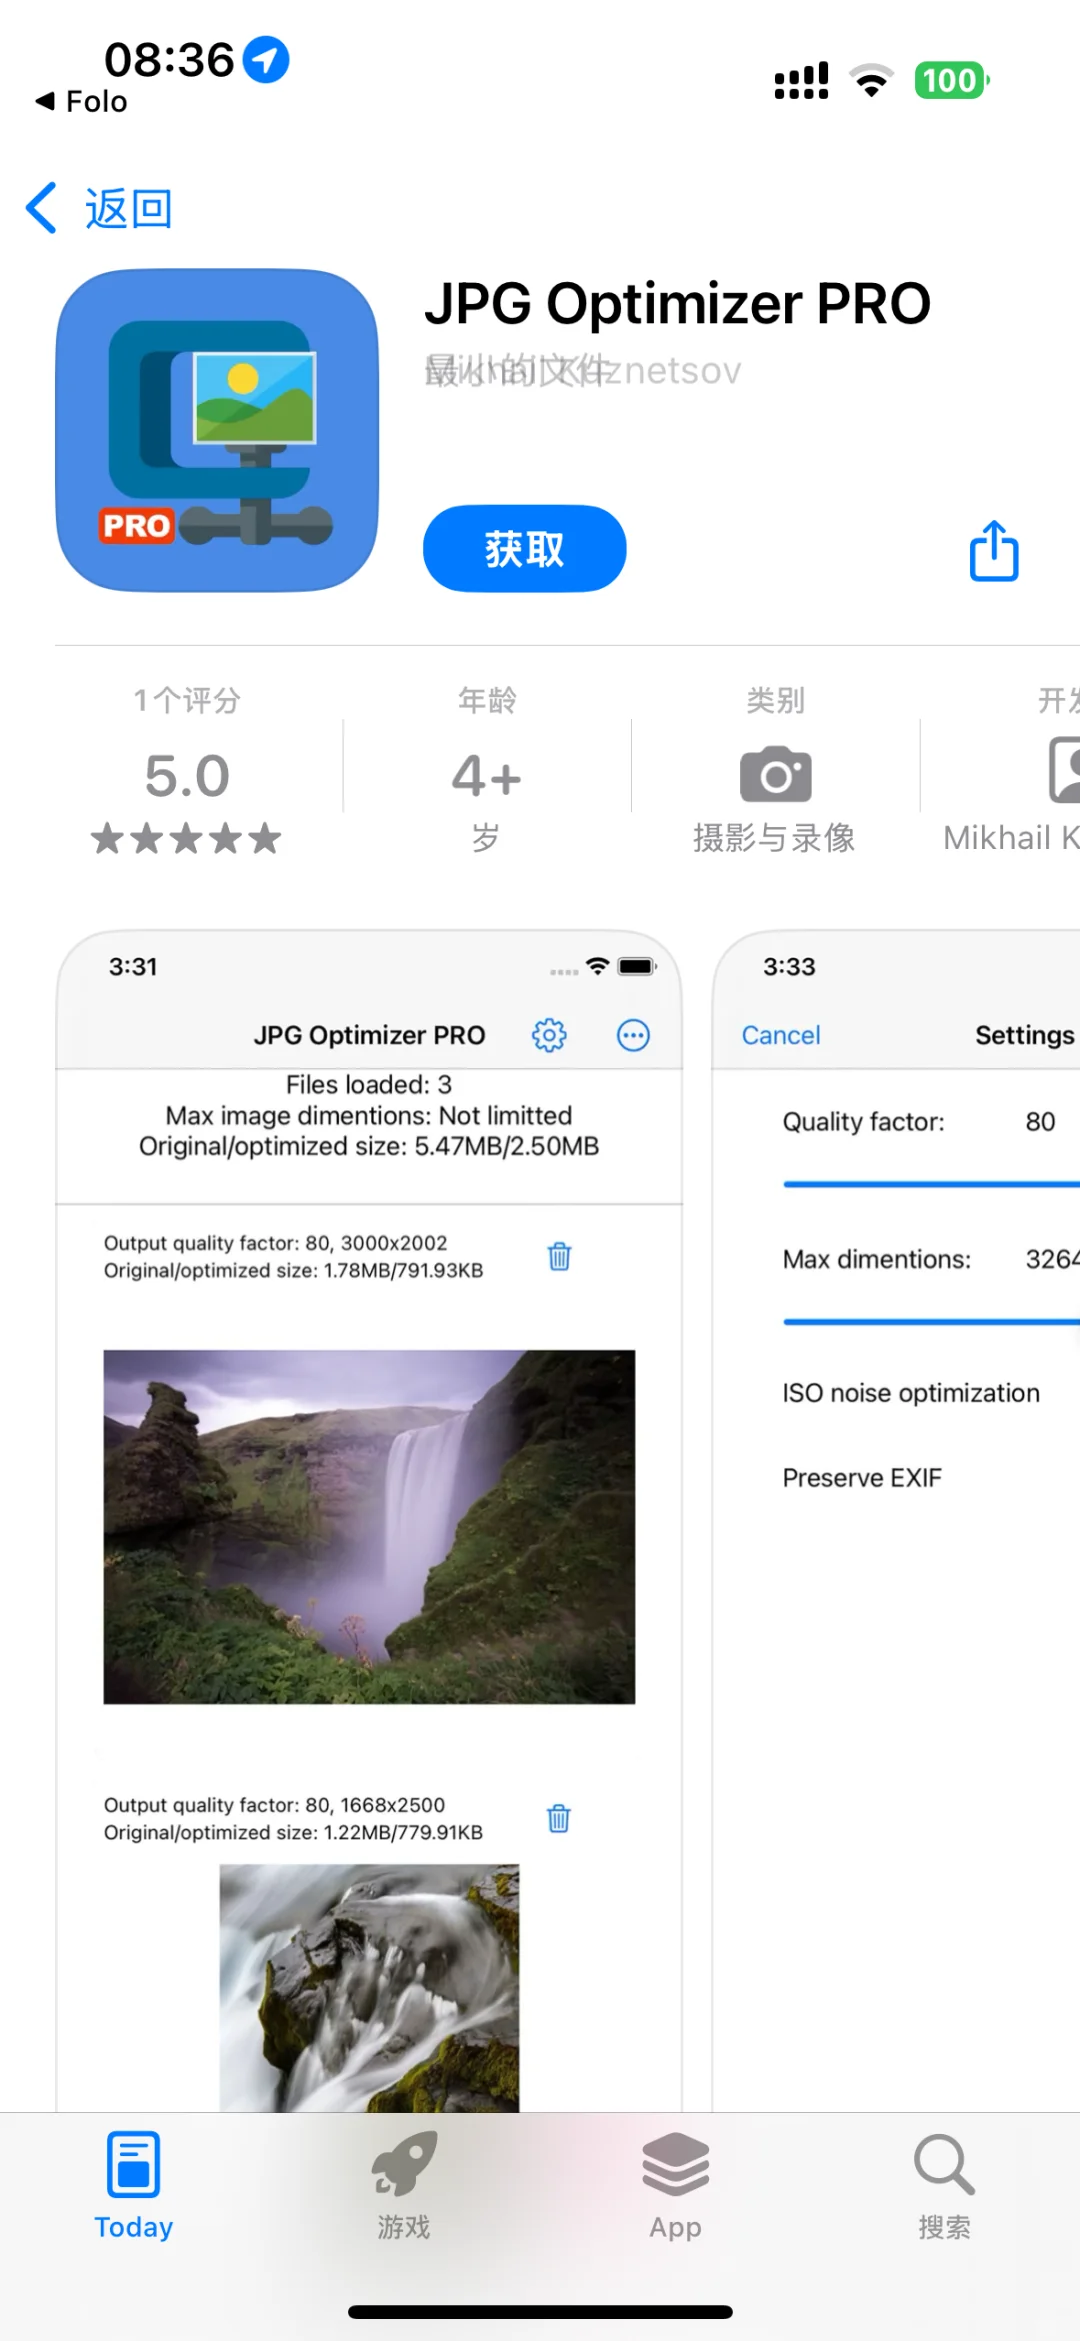Tap the 08:36 clock
This screenshot has height=2341, width=1080.
coord(169,60)
